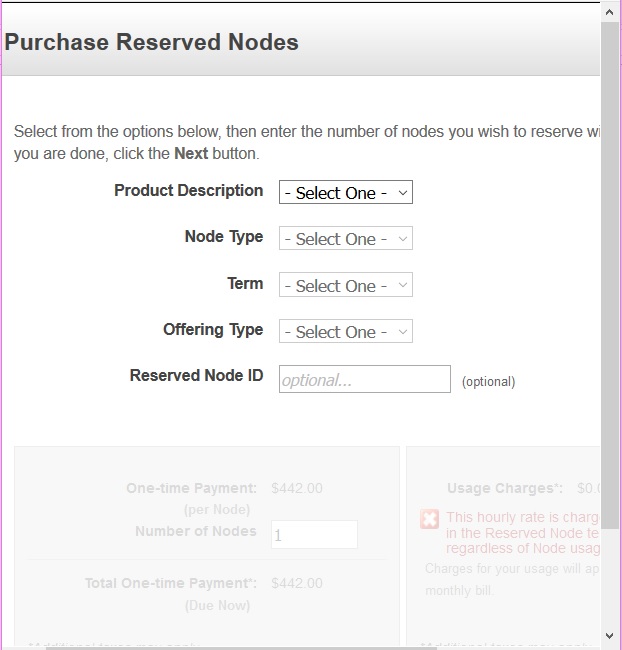Expand the Node Type select box
The image size is (622, 650).
pyautogui.click(x=345, y=239)
